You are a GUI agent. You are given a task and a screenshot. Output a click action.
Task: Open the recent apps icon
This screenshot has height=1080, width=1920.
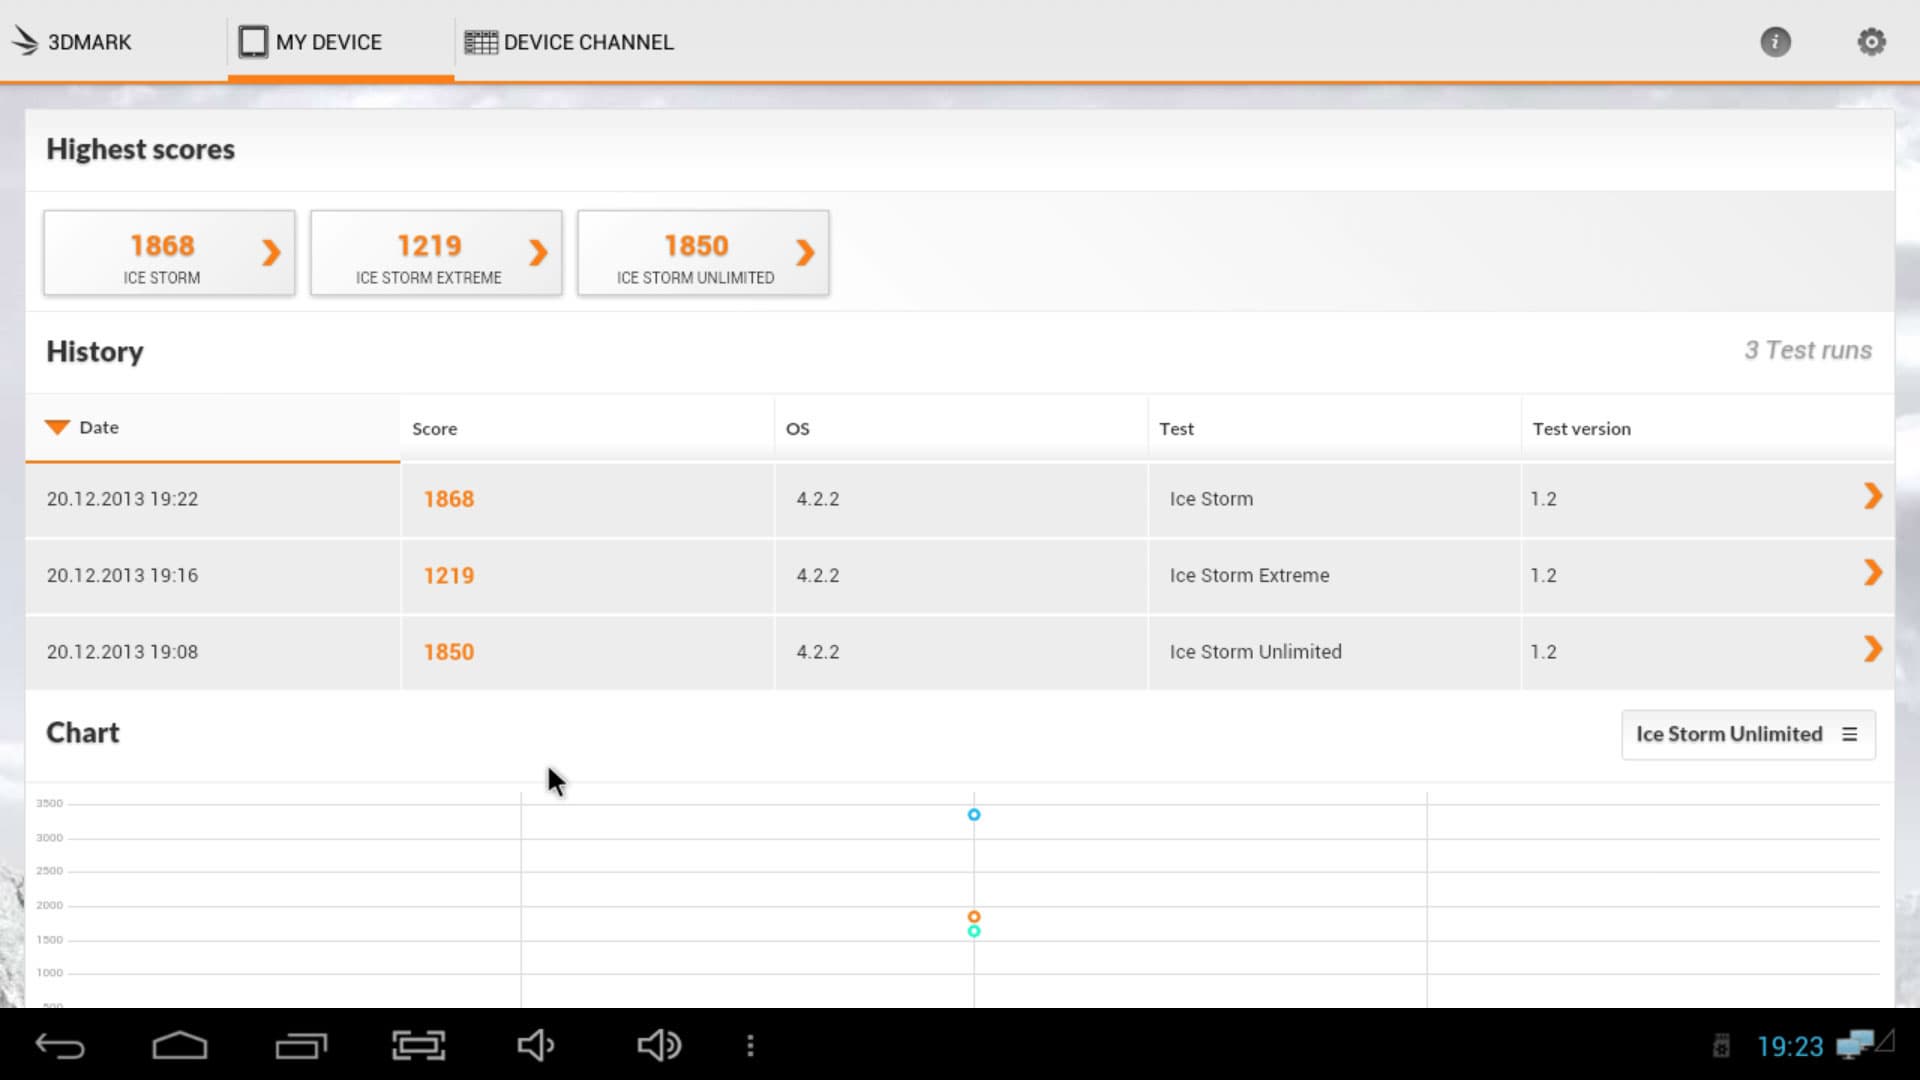point(301,1045)
